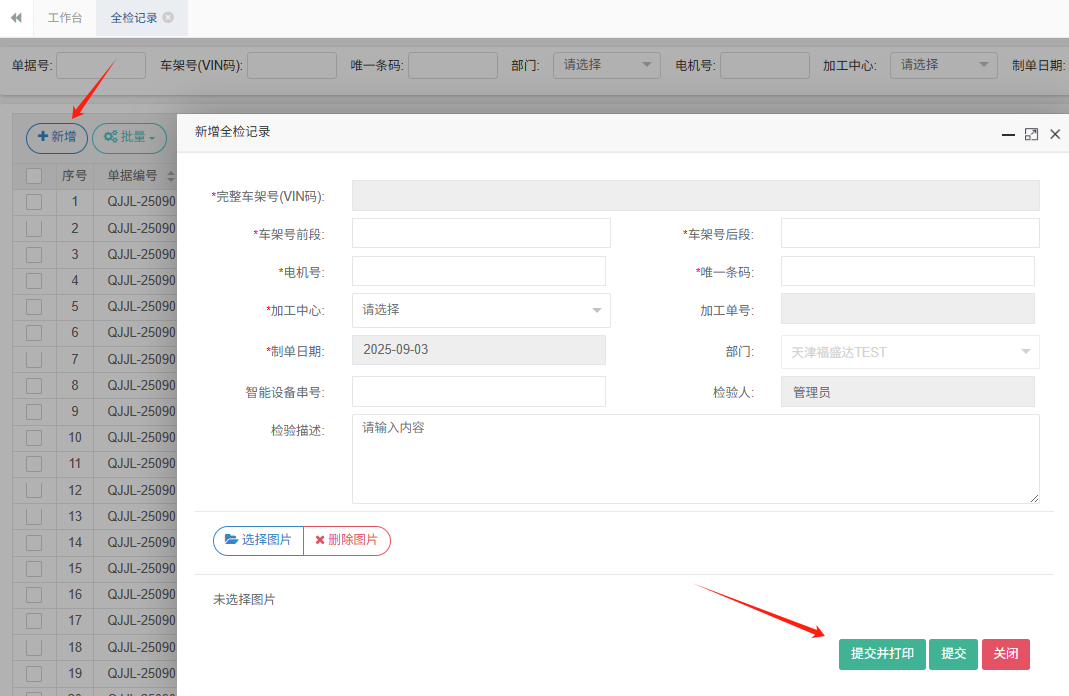Check the checkbox for row 1
This screenshot has height=696, width=1069.
pos(34,202)
